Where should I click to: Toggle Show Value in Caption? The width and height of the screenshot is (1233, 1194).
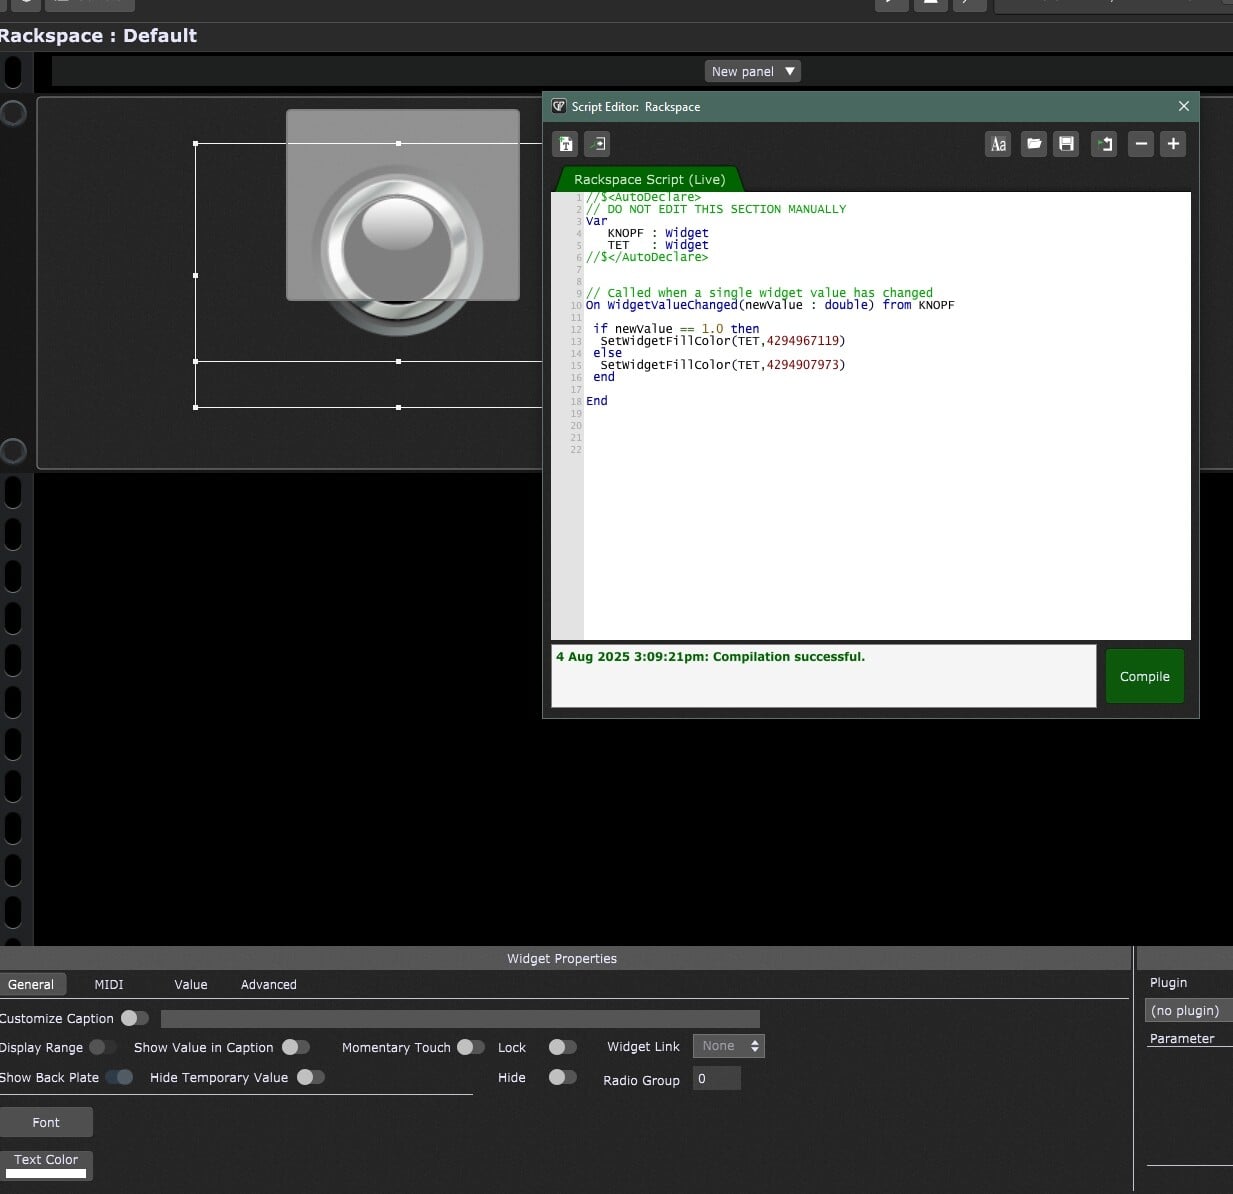tap(296, 1047)
